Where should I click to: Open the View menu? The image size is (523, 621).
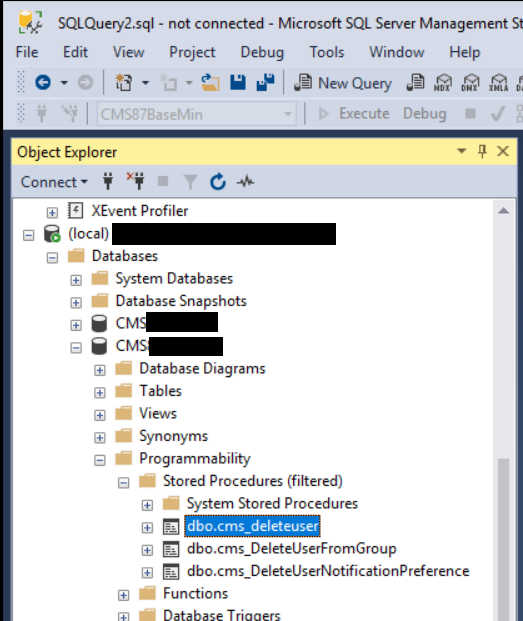tap(128, 52)
